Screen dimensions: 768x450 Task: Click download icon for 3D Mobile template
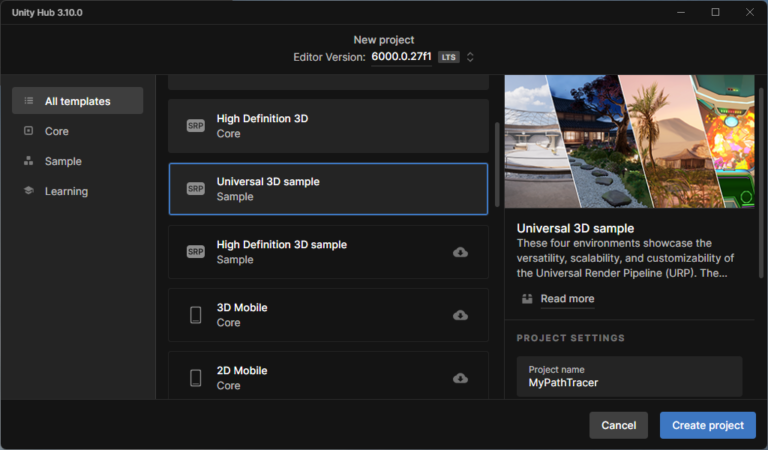(x=460, y=315)
